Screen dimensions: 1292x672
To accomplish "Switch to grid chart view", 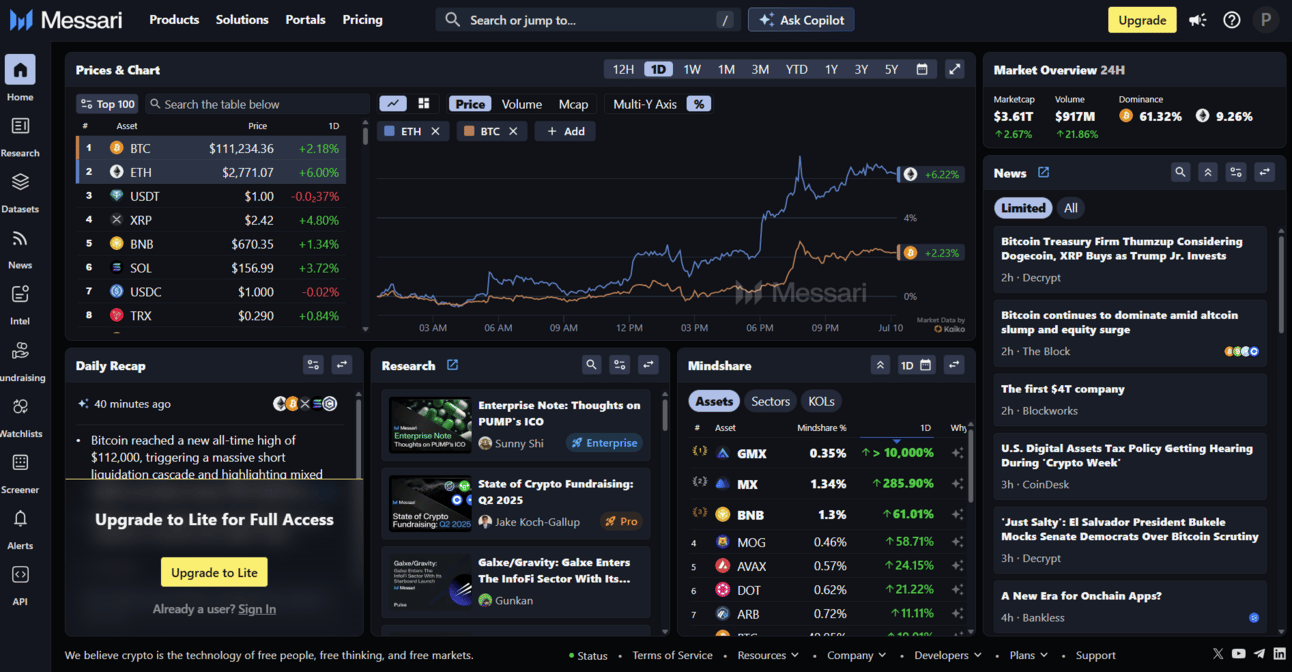I will click(424, 103).
